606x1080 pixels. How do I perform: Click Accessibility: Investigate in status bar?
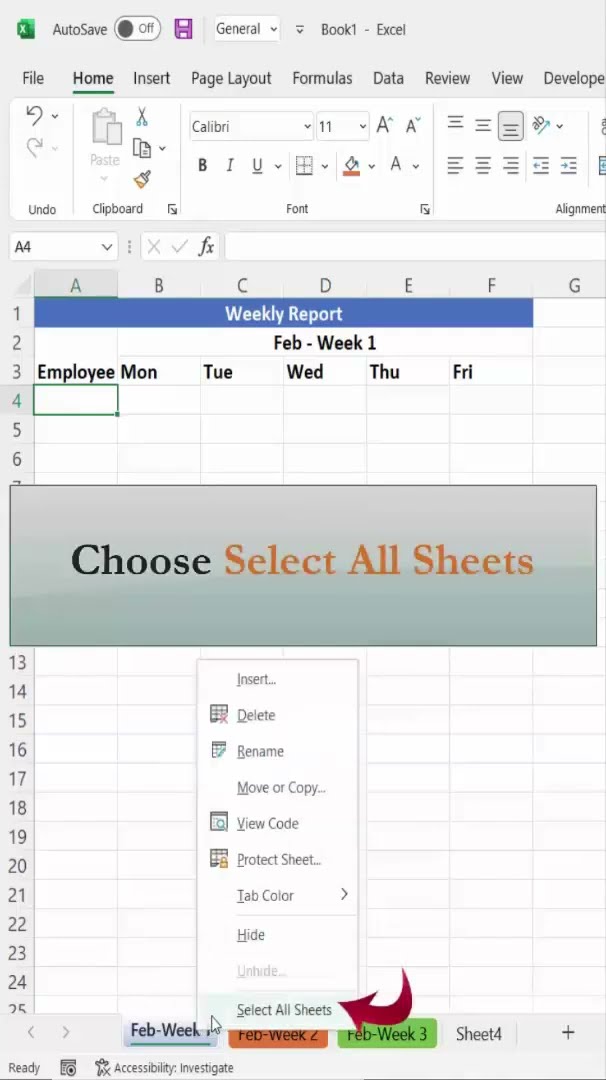coord(164,1068)
